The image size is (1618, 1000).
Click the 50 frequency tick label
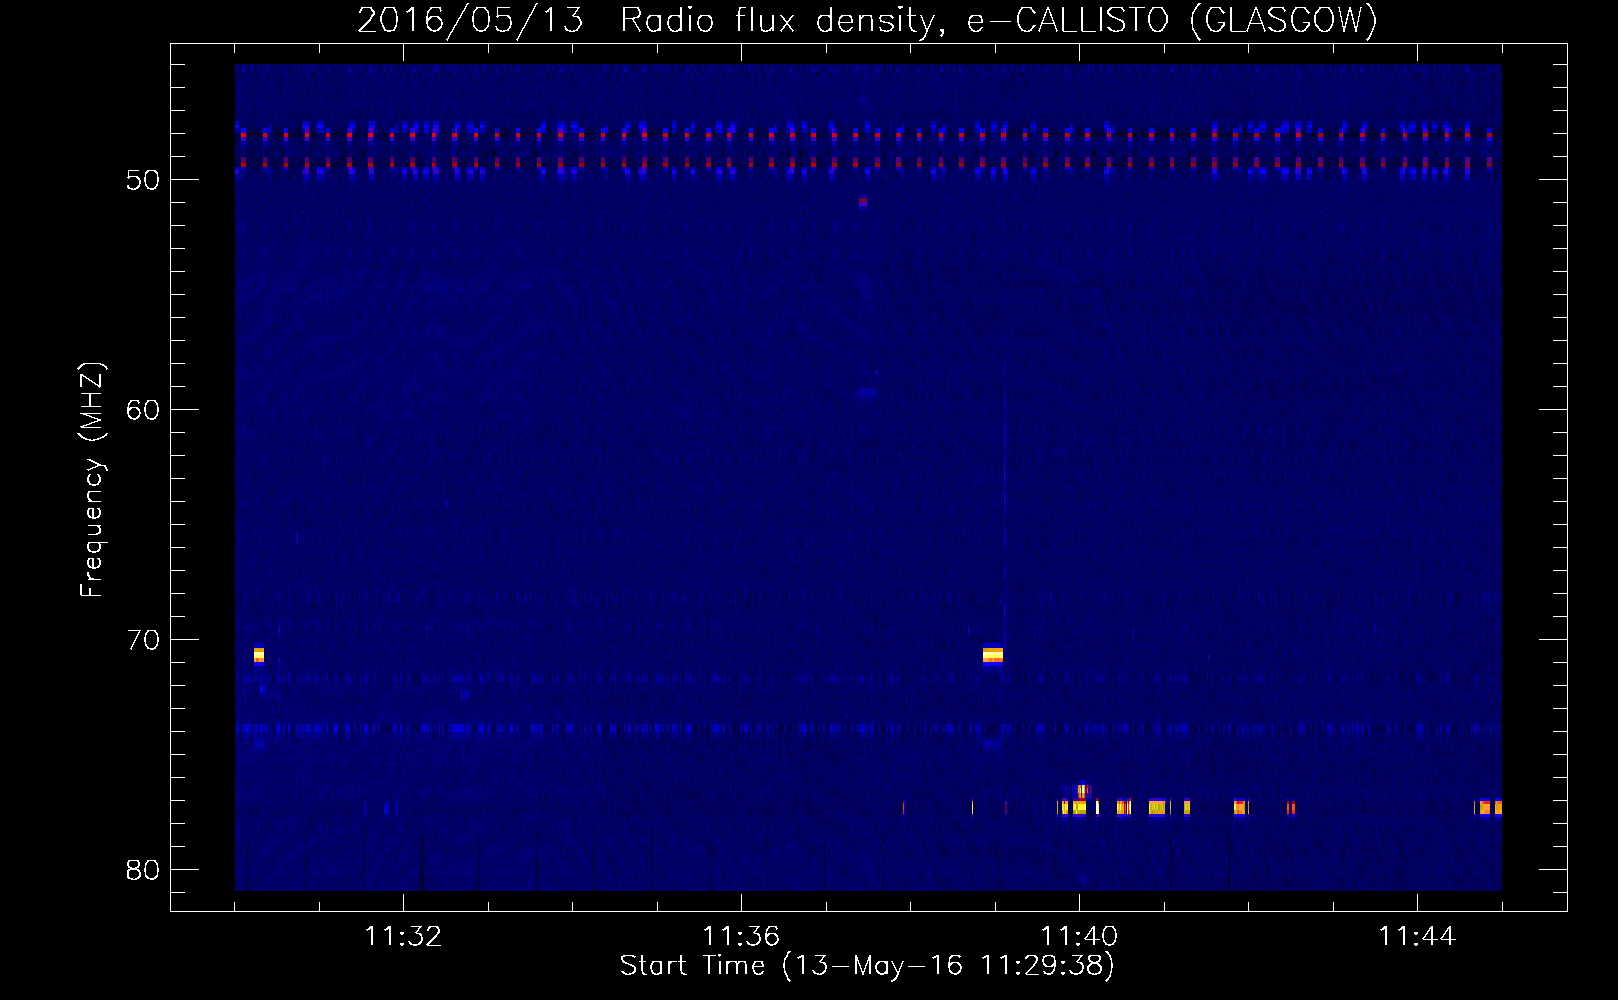143,180
